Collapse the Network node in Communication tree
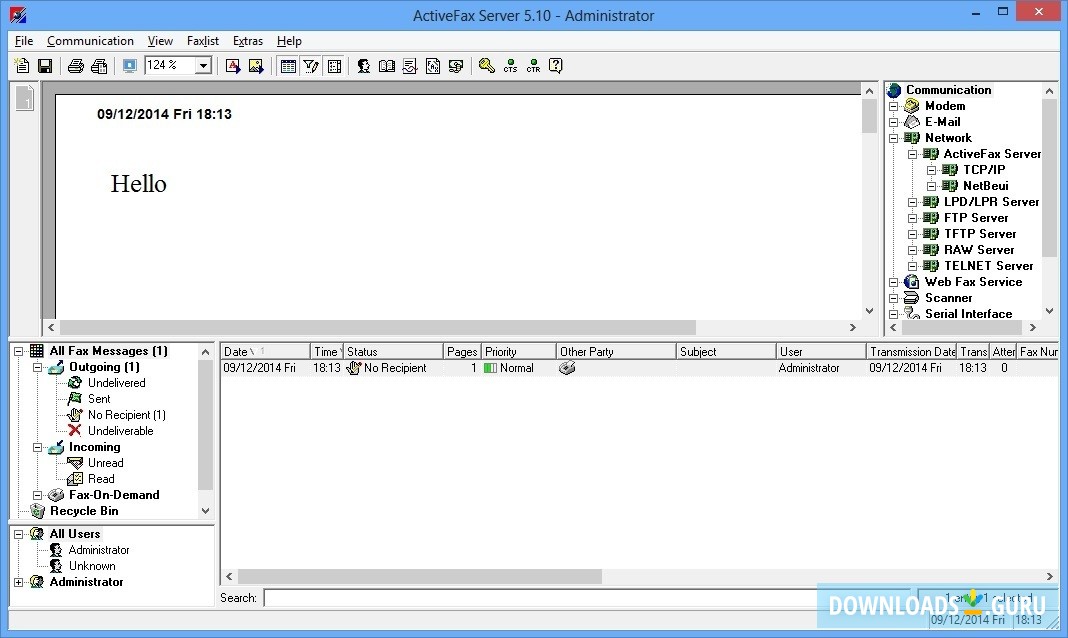The height and width of the screenshot is (638, 1068). click(x=894, y=138)
